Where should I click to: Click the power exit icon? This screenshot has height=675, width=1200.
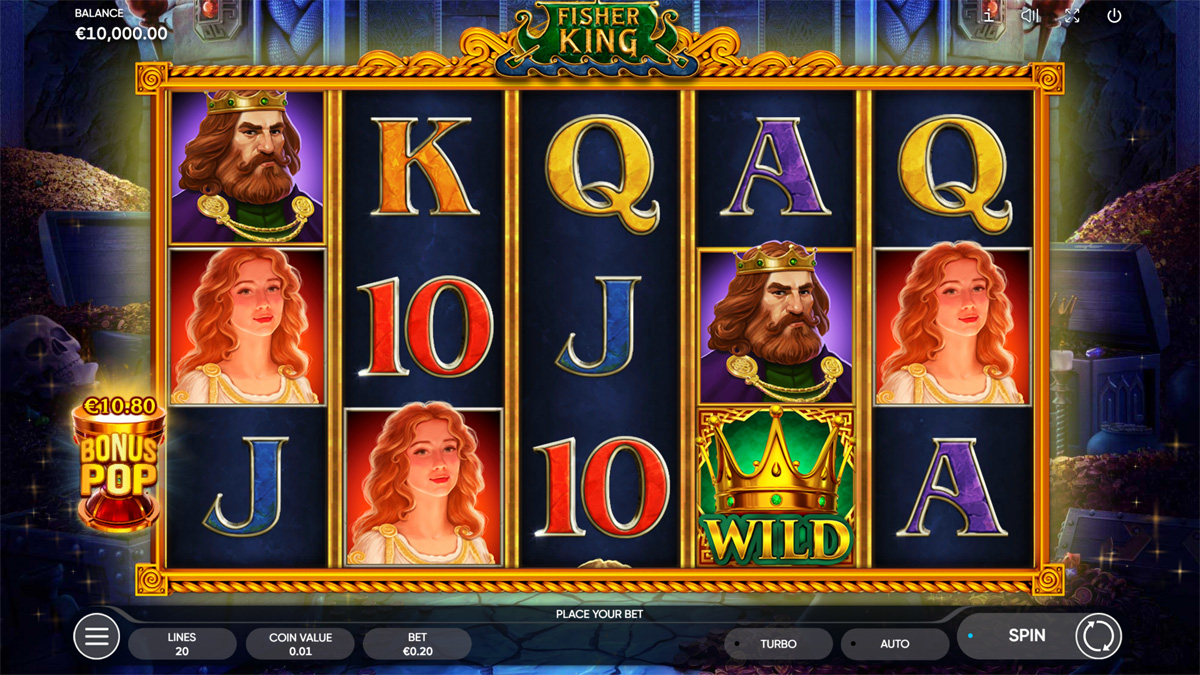1114,15
